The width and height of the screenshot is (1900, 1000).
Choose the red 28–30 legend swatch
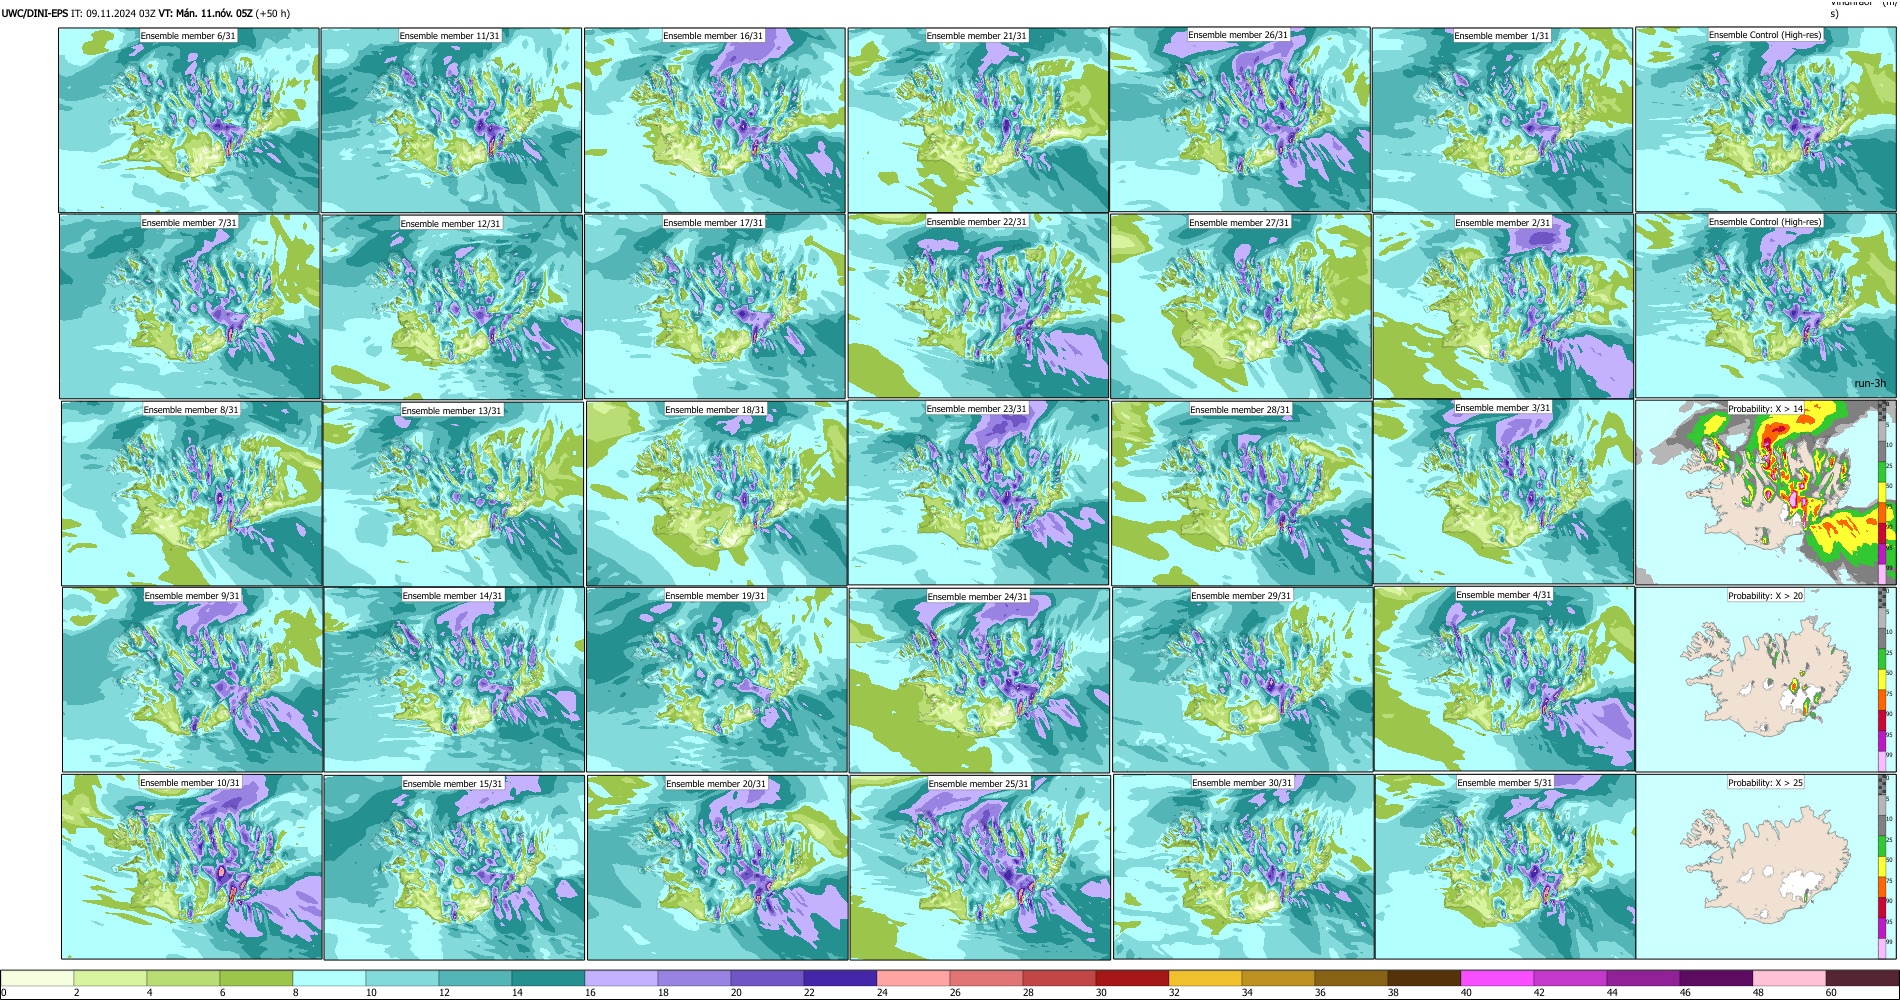[x=1059, y=978]
